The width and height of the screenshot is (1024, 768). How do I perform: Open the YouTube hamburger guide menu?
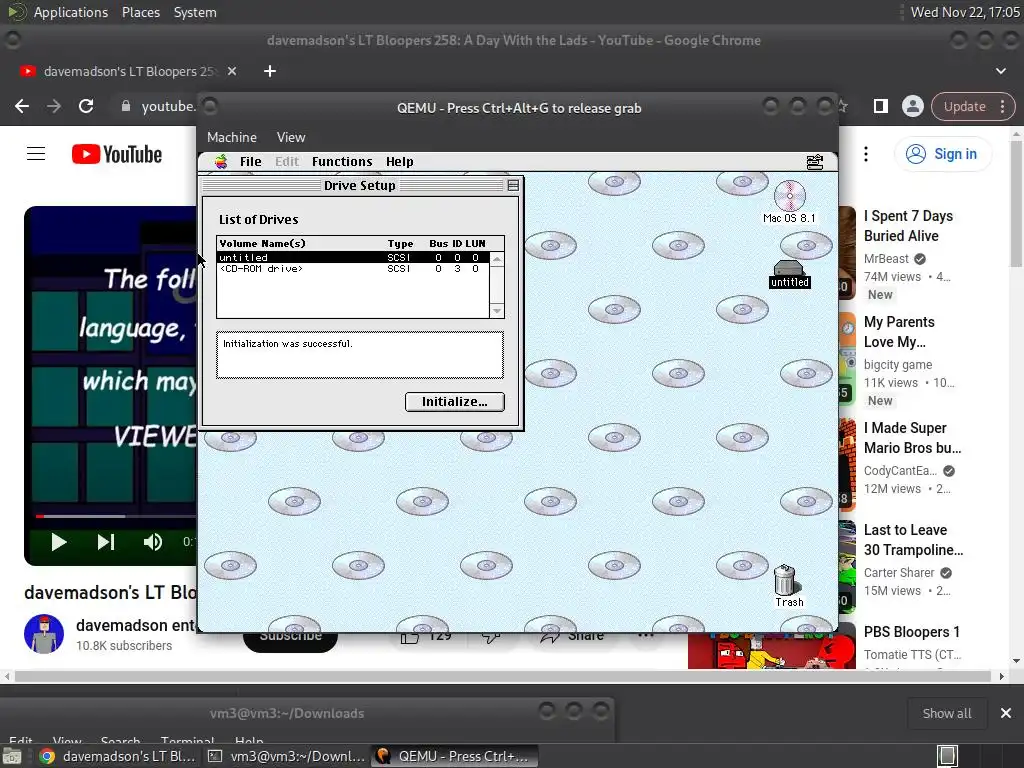click(x=36, y=154)
